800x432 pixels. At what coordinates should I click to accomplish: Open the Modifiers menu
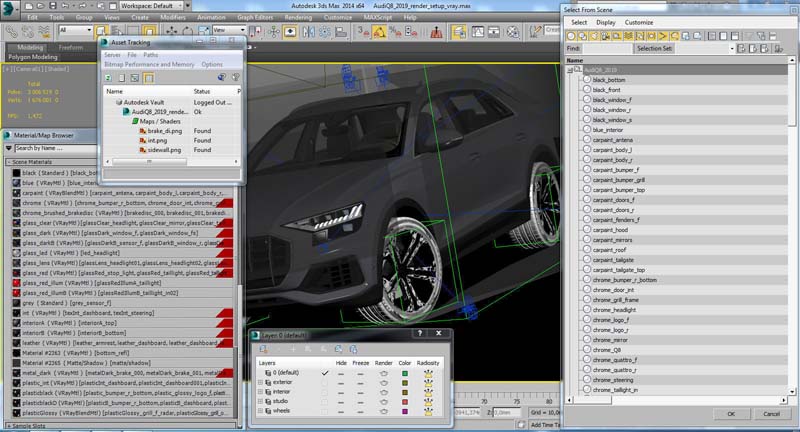[174, 17]
